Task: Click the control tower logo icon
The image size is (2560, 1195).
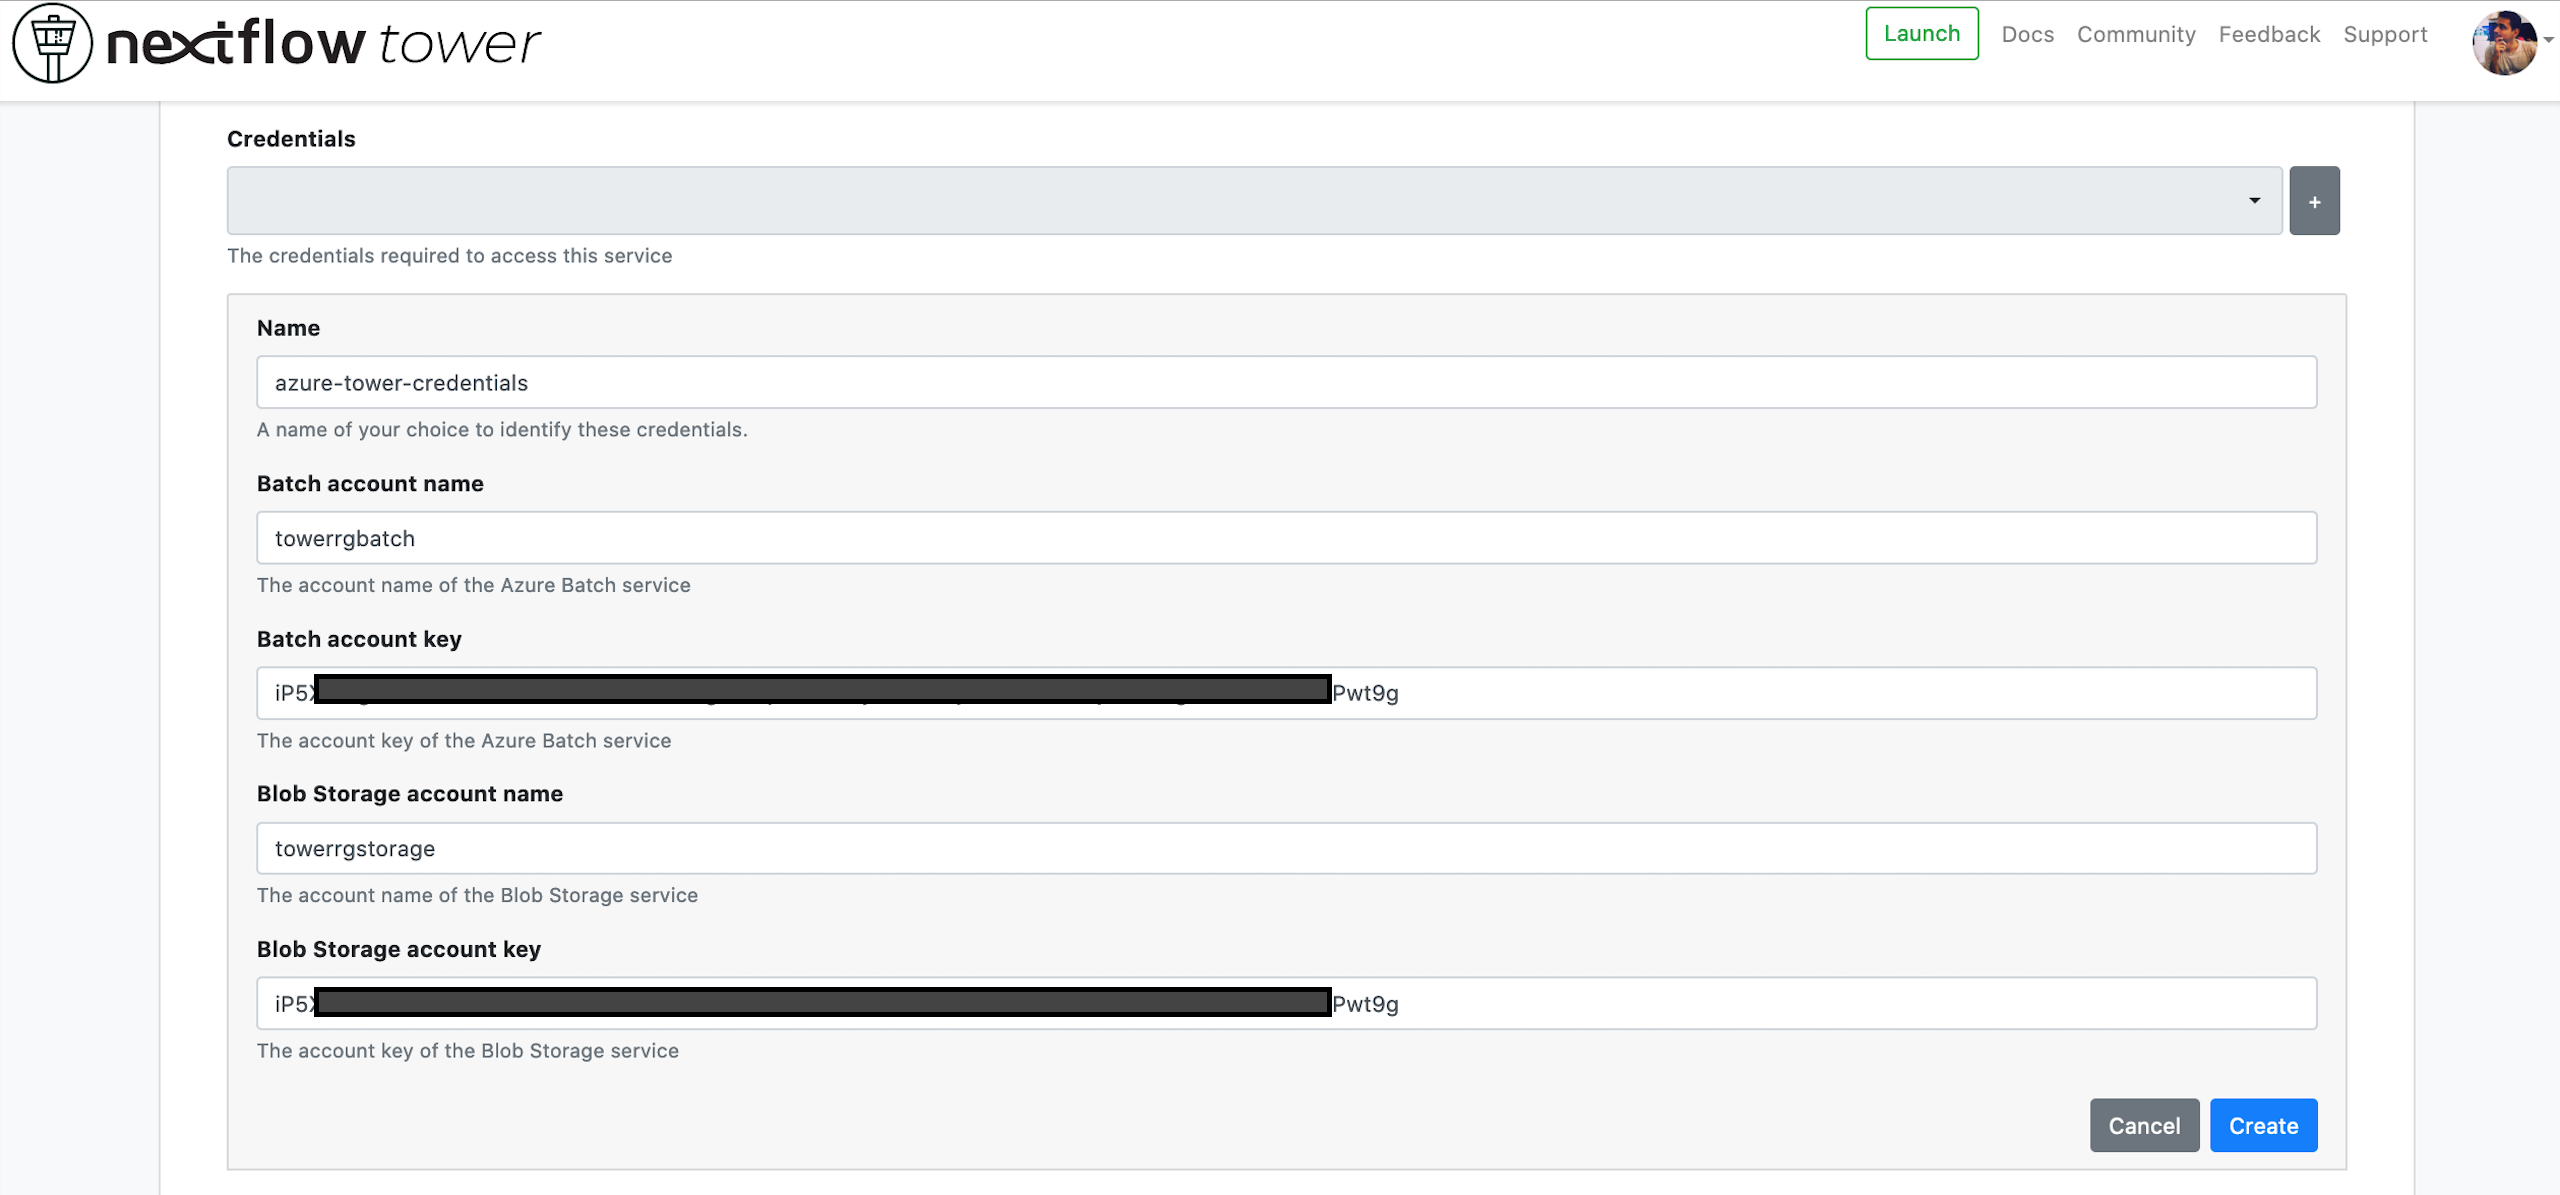Action: [52, 43]
